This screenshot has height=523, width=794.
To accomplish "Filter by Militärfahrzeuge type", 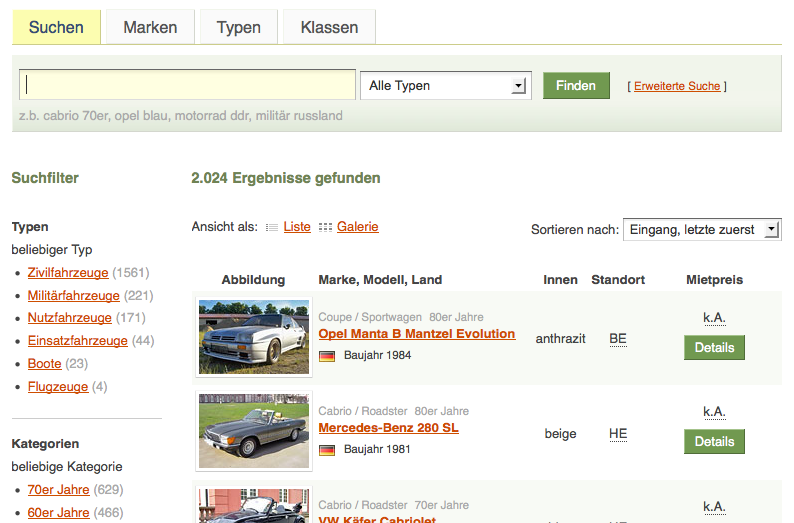I will pyautogui.click(x=74, y=295).
